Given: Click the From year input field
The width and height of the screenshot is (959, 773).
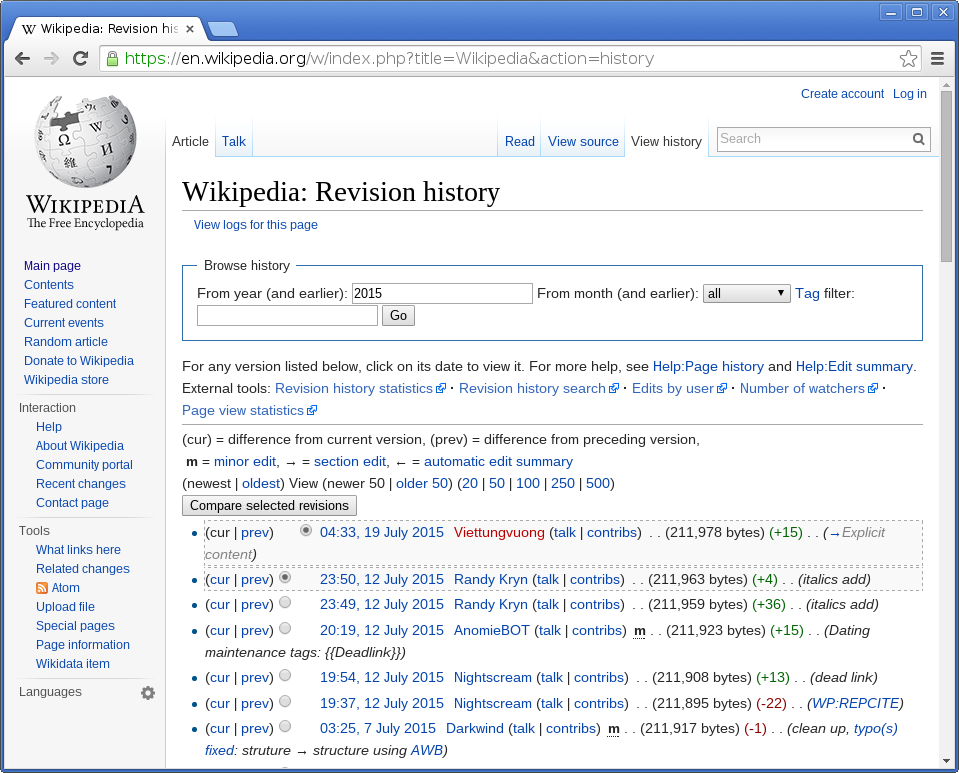Looking at the screenshot, I should point(441,293).
